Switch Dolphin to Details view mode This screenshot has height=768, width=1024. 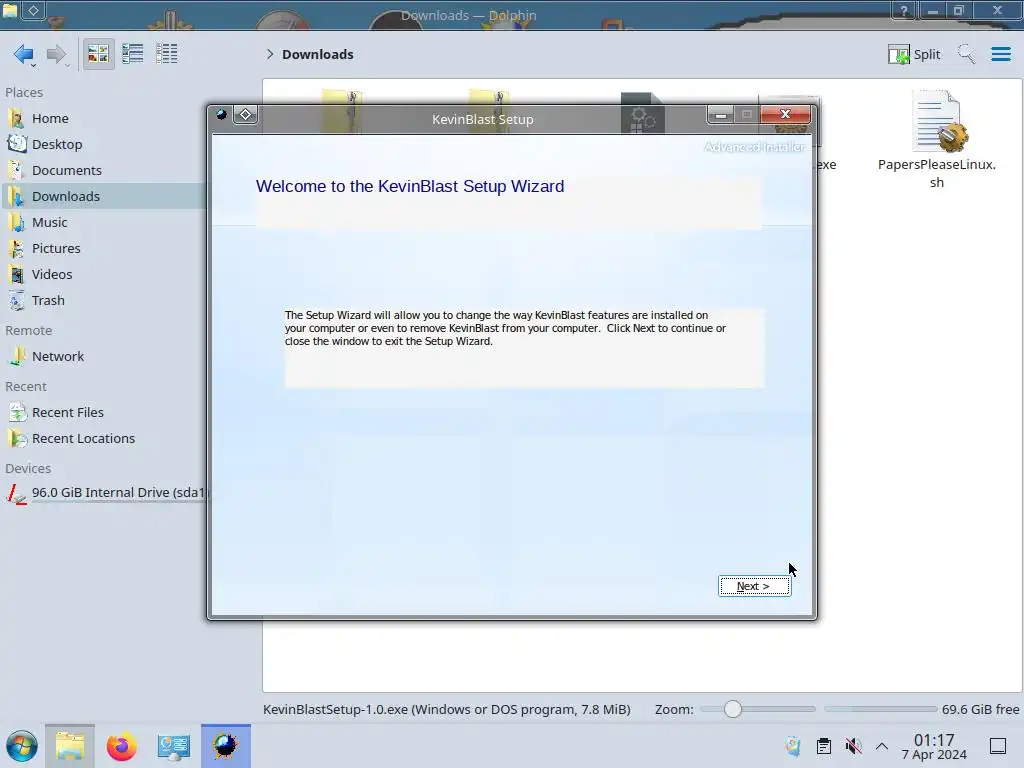pos(167,54)
